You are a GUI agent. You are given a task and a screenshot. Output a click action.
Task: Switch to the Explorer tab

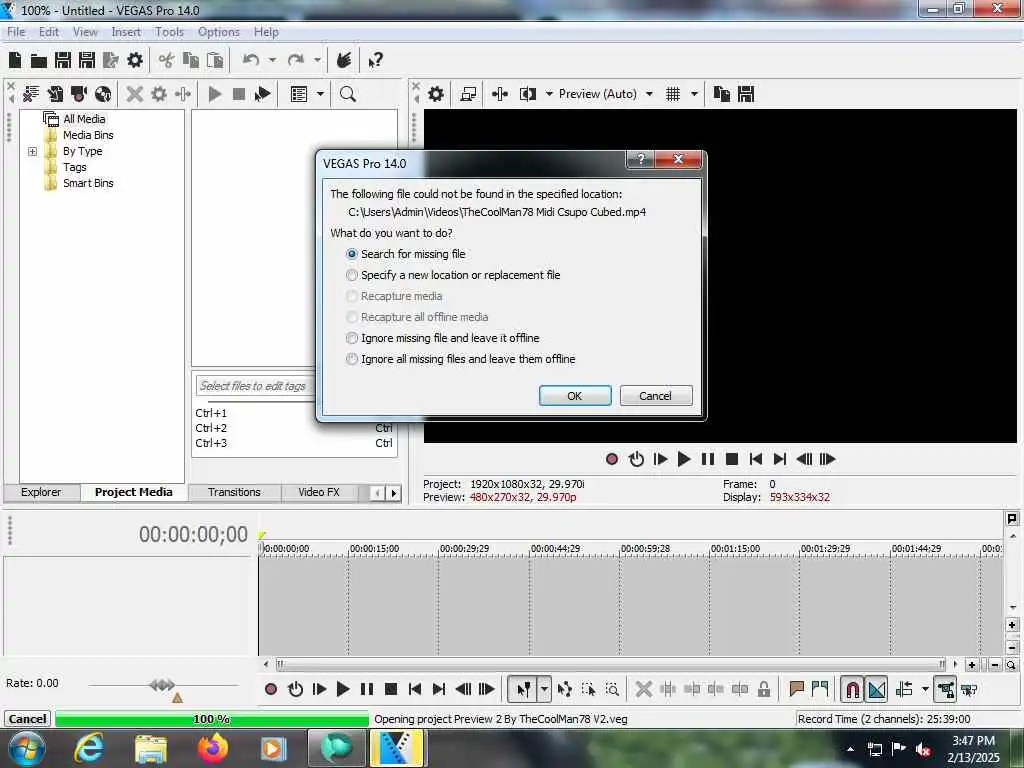[x=41, y=492]
